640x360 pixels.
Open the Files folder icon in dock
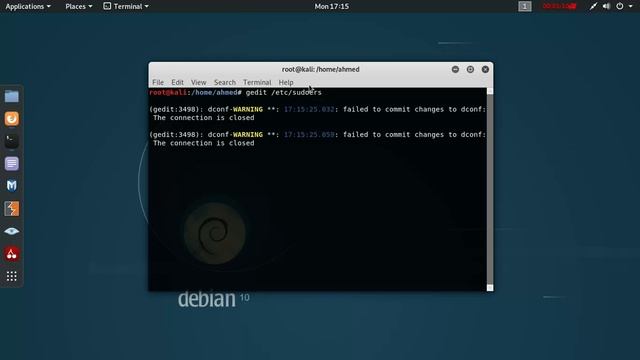[x=11, y=96]
